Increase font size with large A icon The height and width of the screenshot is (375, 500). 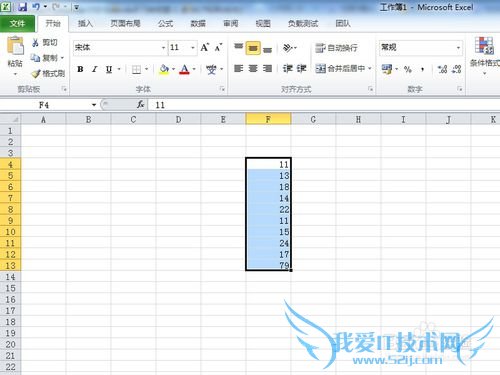point(204,48)
